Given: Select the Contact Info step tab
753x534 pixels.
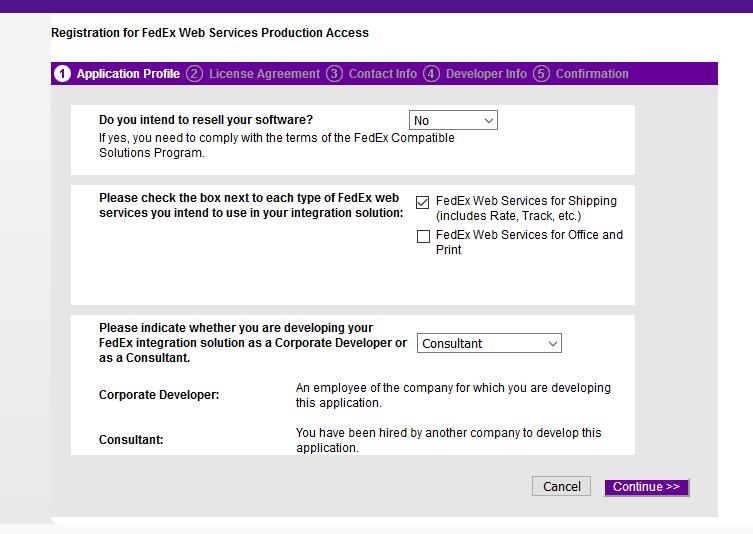Looking at the screenshot, I should (382, 74).
